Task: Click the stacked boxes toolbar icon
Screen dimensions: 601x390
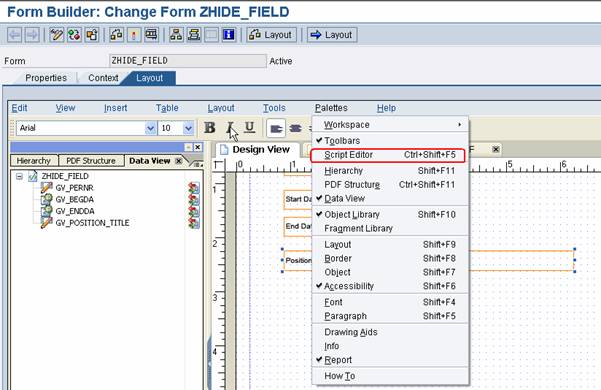Action: [194, 35]
